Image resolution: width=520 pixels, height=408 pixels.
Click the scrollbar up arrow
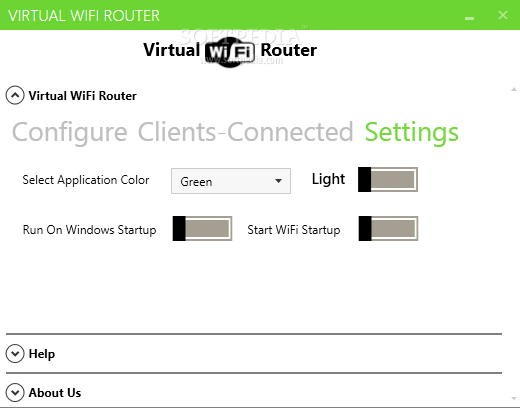coord(514,89)
